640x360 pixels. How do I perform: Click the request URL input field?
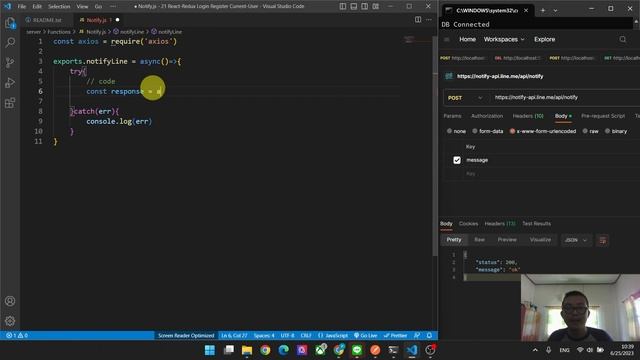click(x=565, y=98)
